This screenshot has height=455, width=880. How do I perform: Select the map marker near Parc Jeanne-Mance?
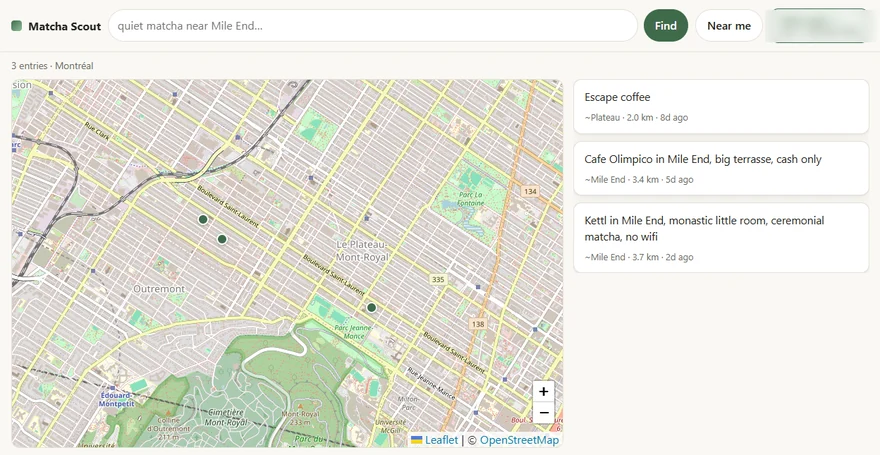tap(371, 307)
